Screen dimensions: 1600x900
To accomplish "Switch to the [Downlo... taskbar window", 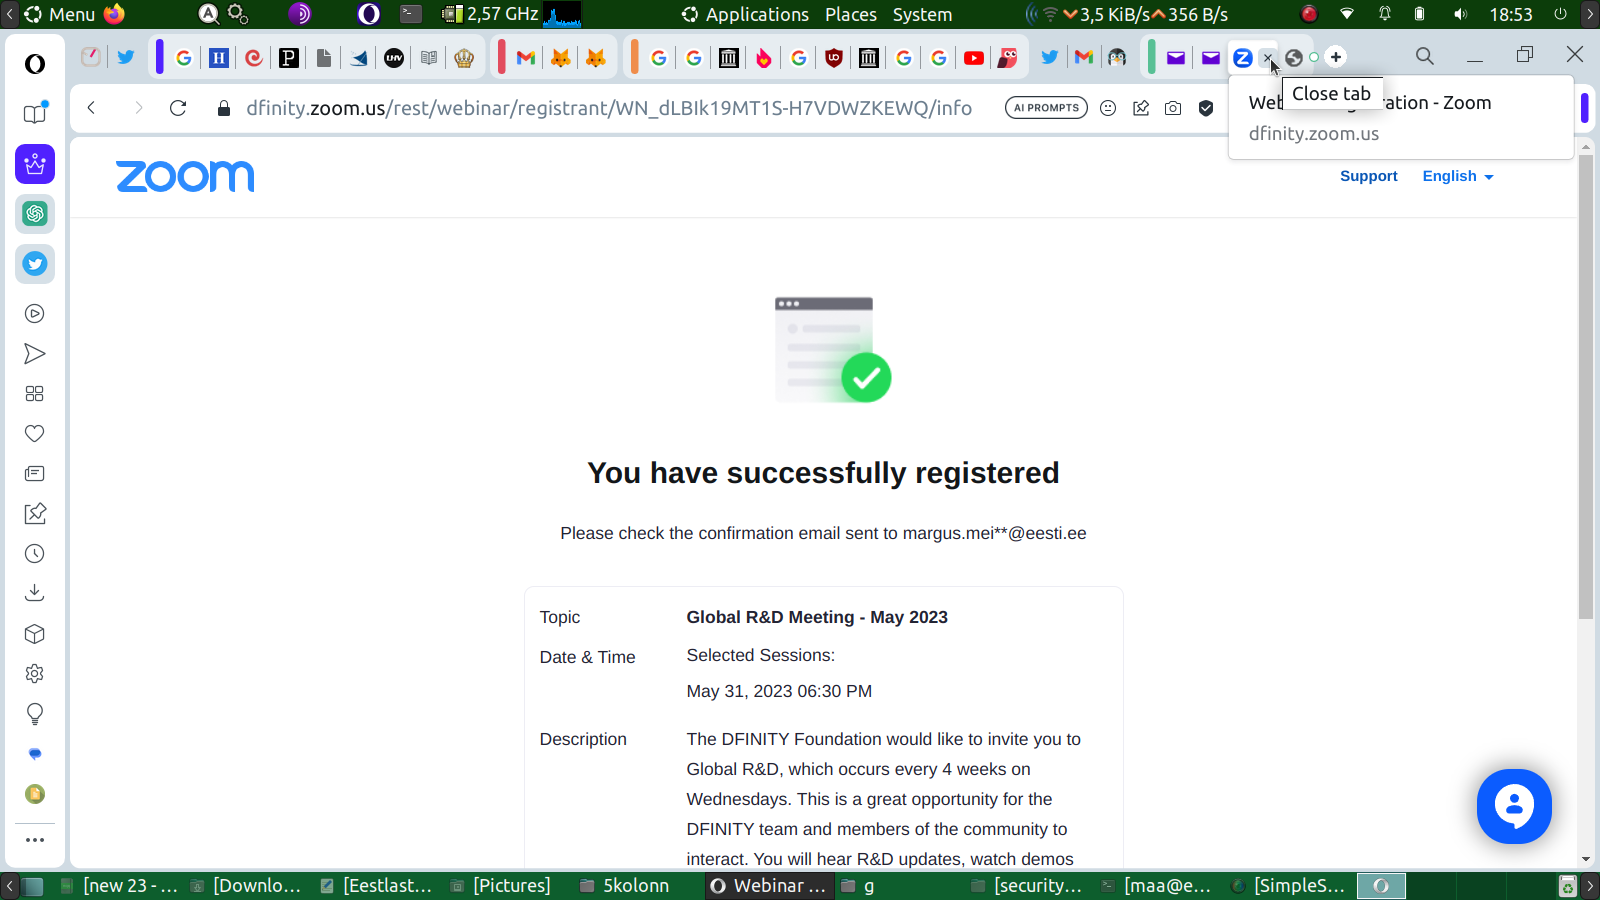I will pyautogui.click(x=246, y=885).
